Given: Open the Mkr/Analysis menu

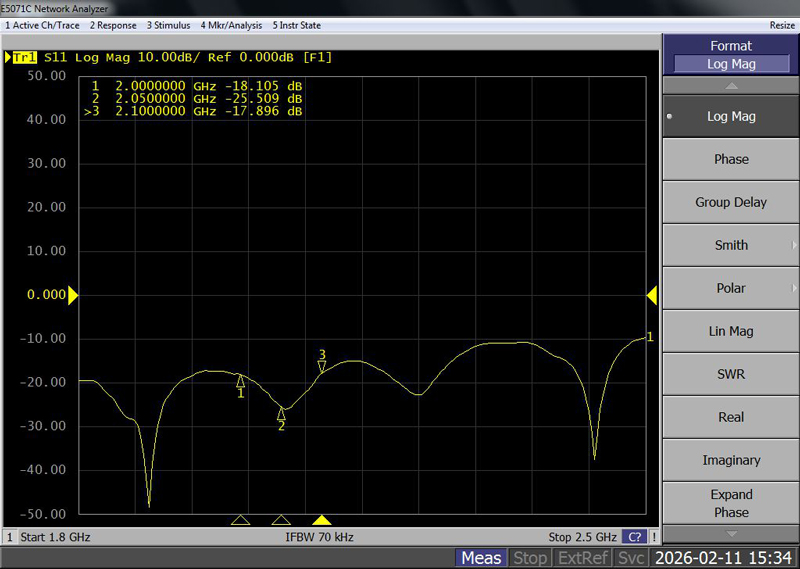Looking at the screenshot, I should 231,25.
